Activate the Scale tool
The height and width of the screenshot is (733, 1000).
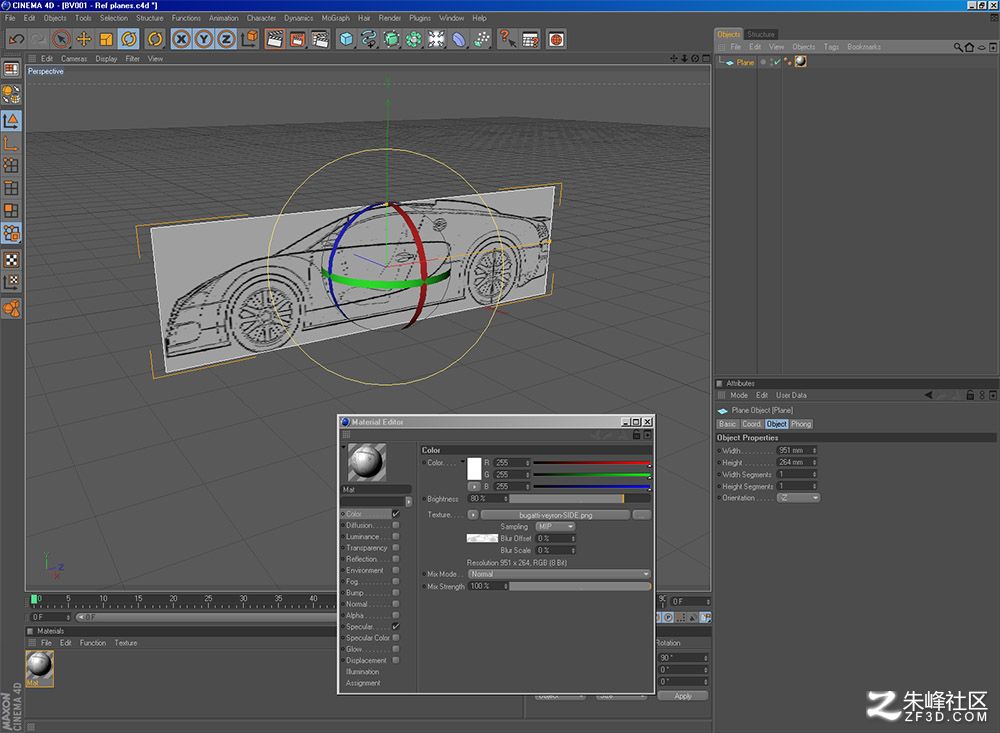[106, 40]
